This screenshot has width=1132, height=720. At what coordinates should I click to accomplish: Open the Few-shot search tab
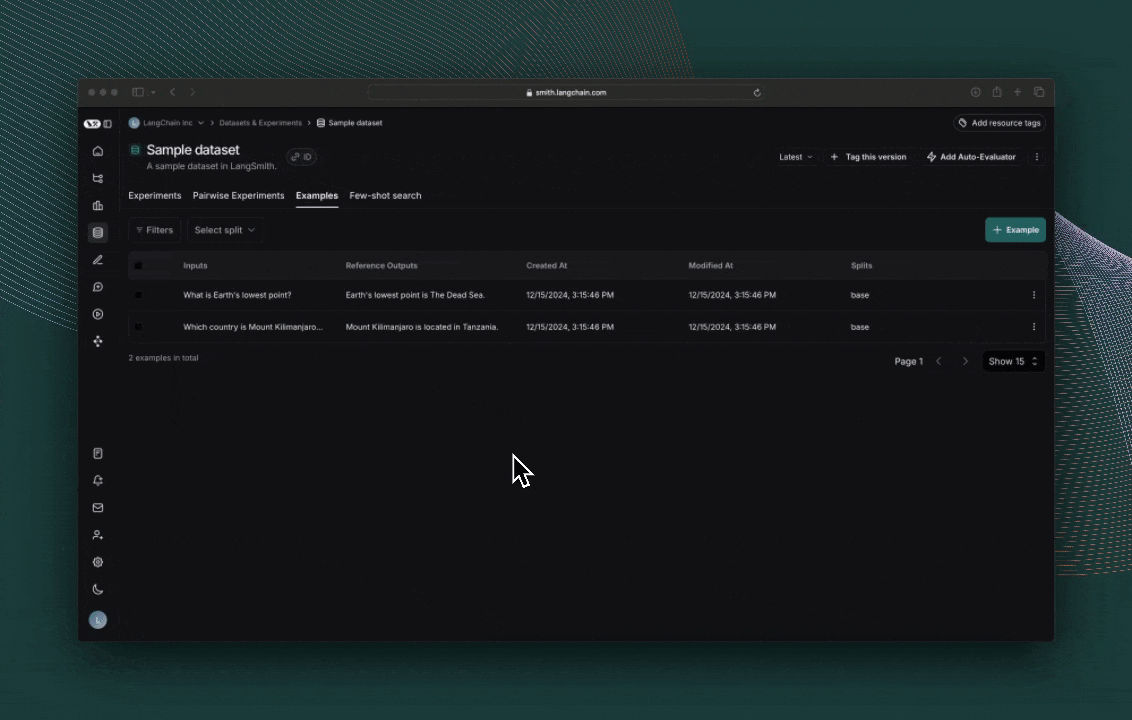[385, 195]
